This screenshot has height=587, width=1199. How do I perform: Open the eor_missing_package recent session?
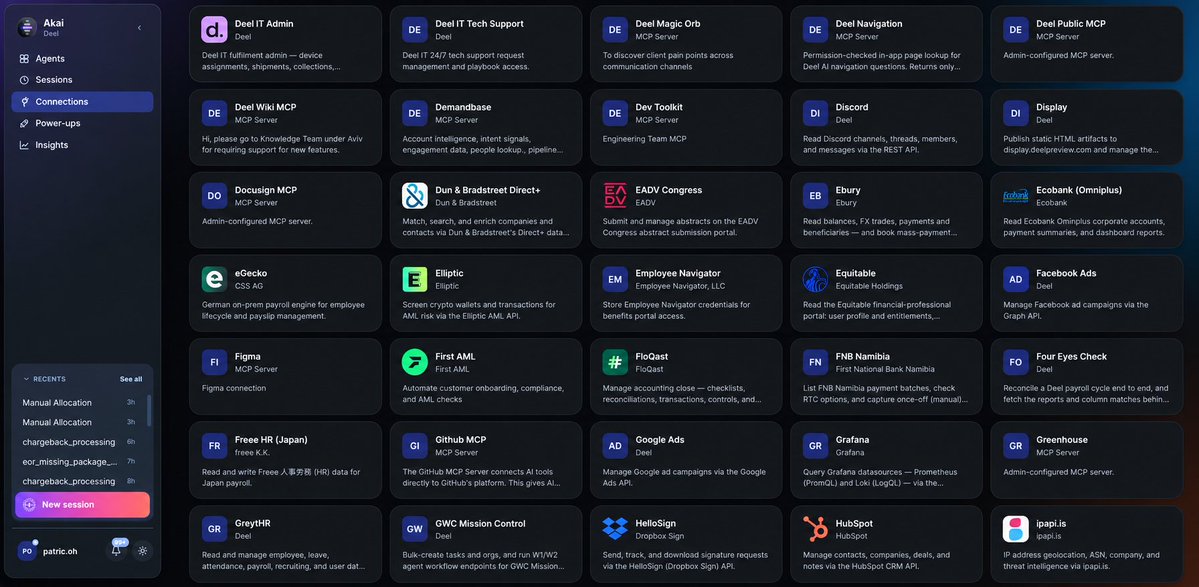coord(80,462)
